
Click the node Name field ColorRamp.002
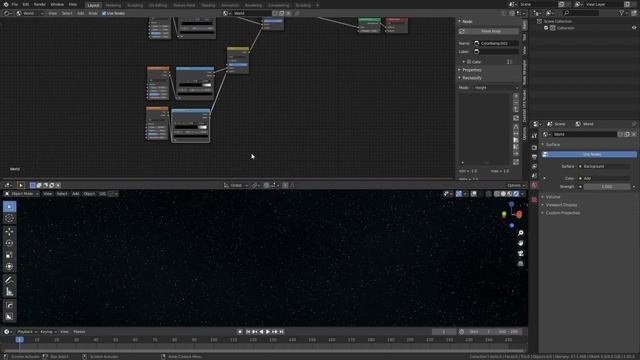point(496,43)
